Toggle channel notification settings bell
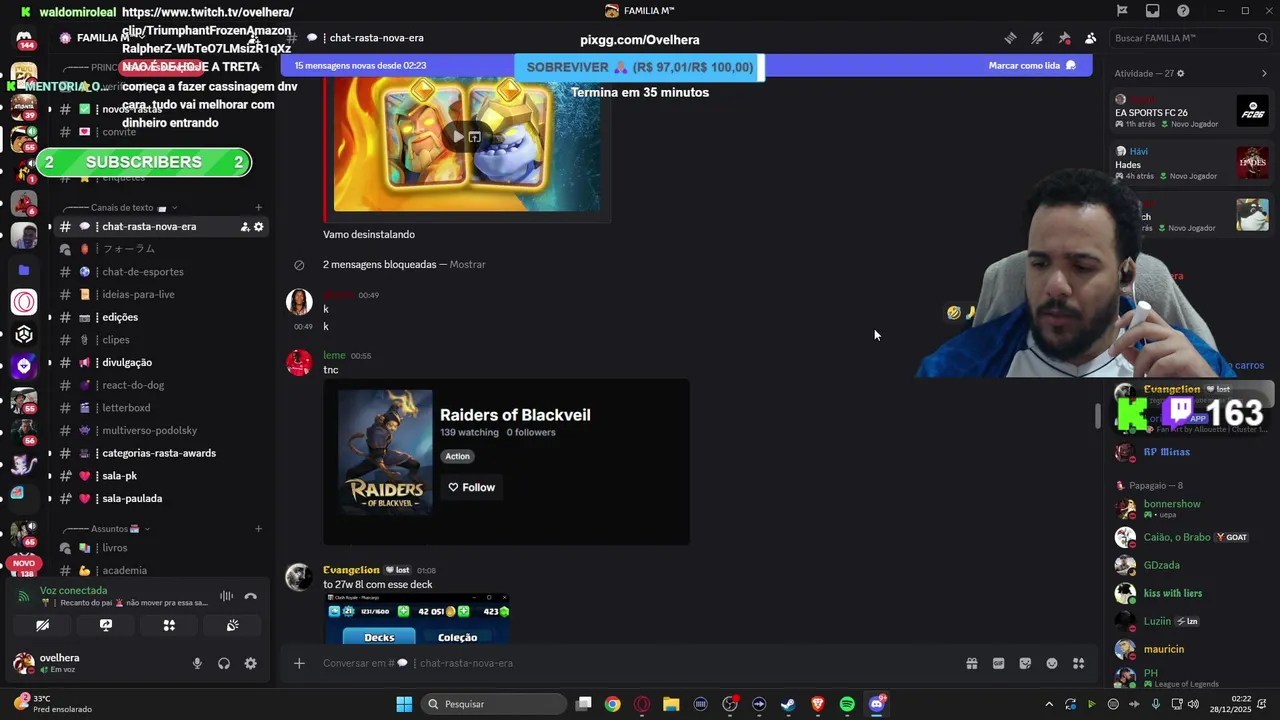 [1037, 38]
